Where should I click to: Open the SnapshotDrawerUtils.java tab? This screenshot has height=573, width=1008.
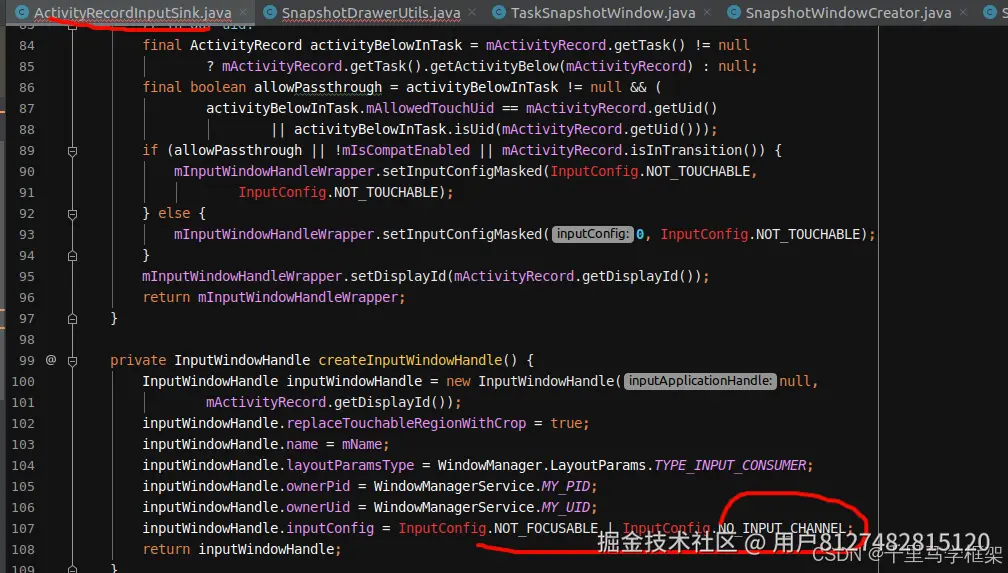[371, 12]
